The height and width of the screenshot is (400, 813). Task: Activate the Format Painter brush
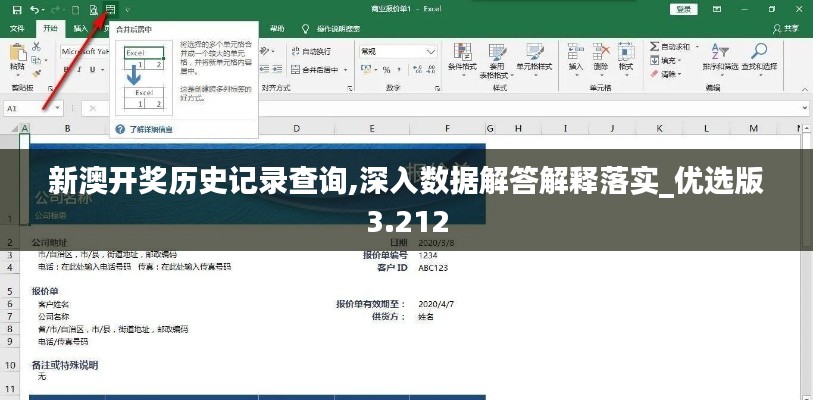click(36, 74)
